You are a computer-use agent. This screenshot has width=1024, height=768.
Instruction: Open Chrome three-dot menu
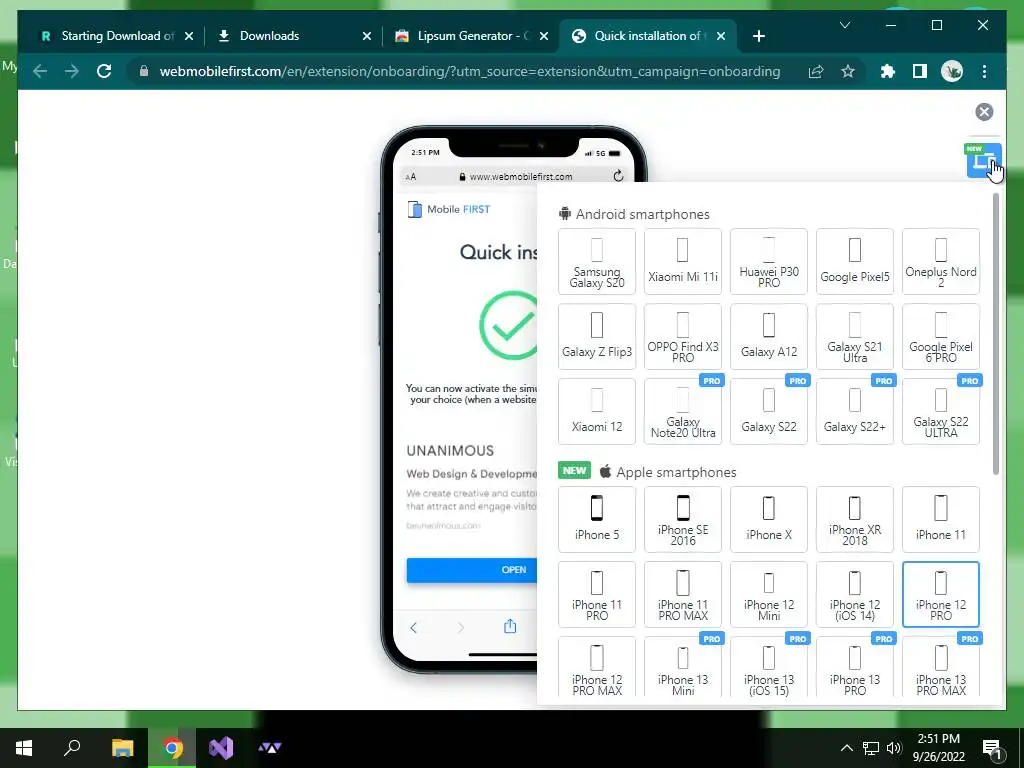pos(984,71)
